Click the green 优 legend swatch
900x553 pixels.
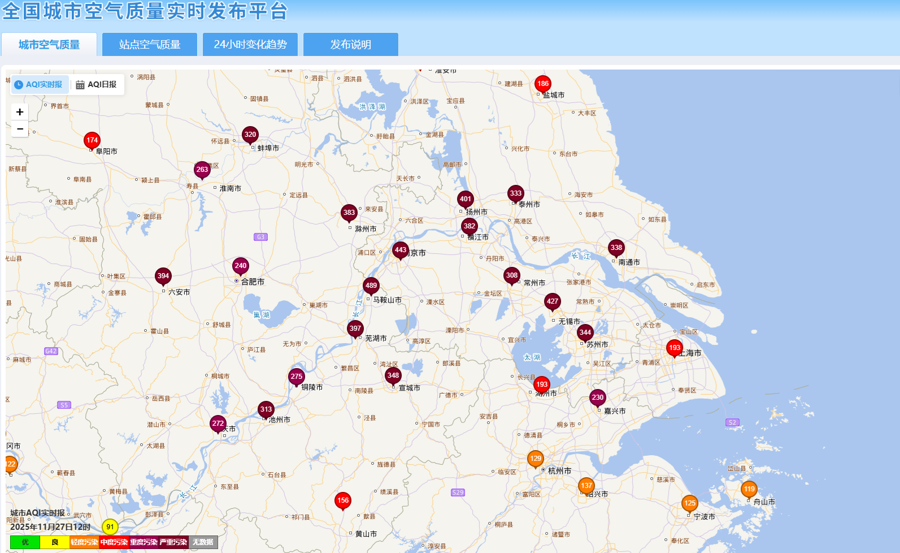(x=25, y=542)
